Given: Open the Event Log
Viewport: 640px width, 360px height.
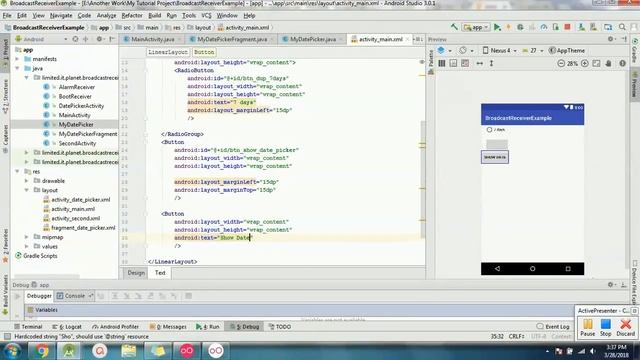Looking at the screenshot, I should [553, 327].
